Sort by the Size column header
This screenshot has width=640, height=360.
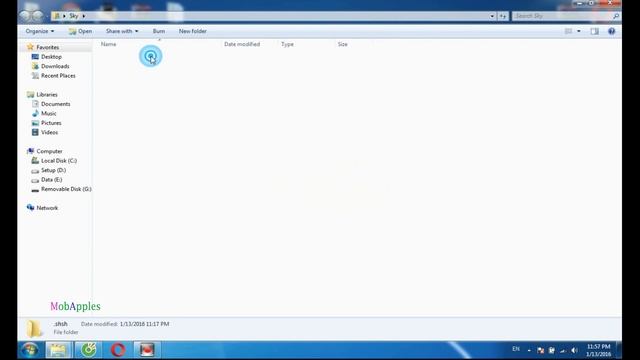343,44
